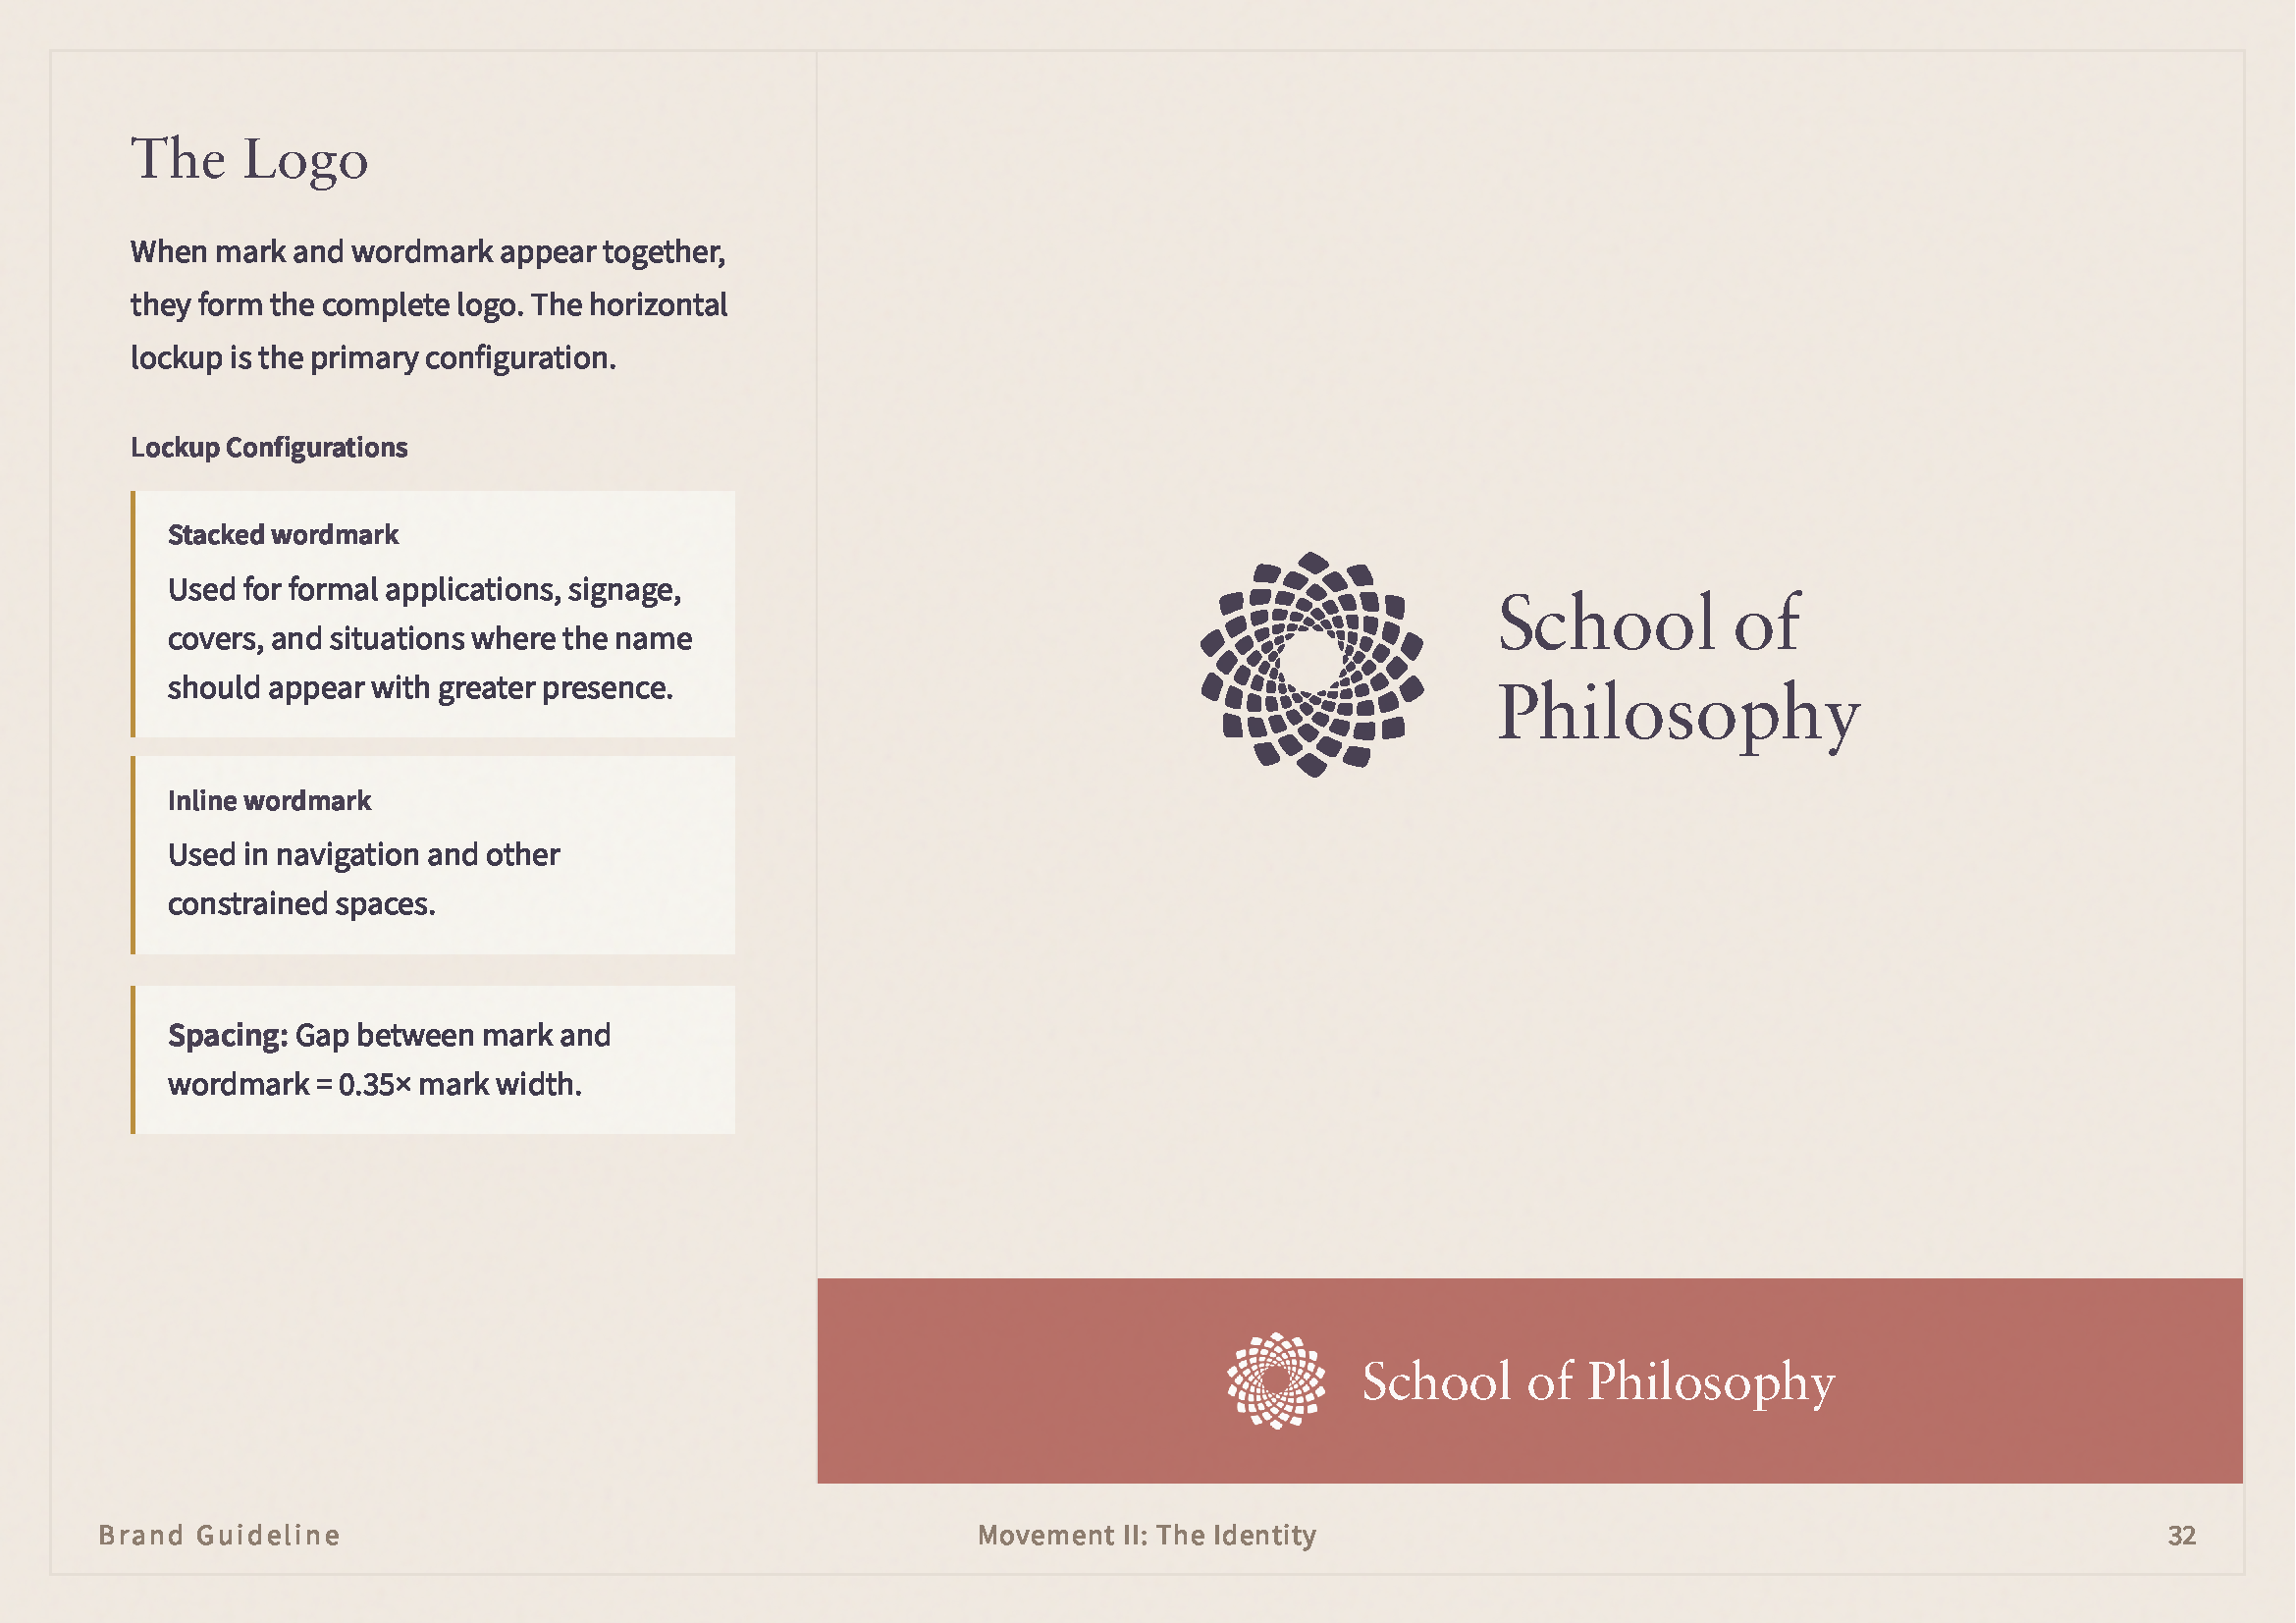
Task: Select the large two-line School of Philosophy wordmark
Action: (x=1677, y=667)
